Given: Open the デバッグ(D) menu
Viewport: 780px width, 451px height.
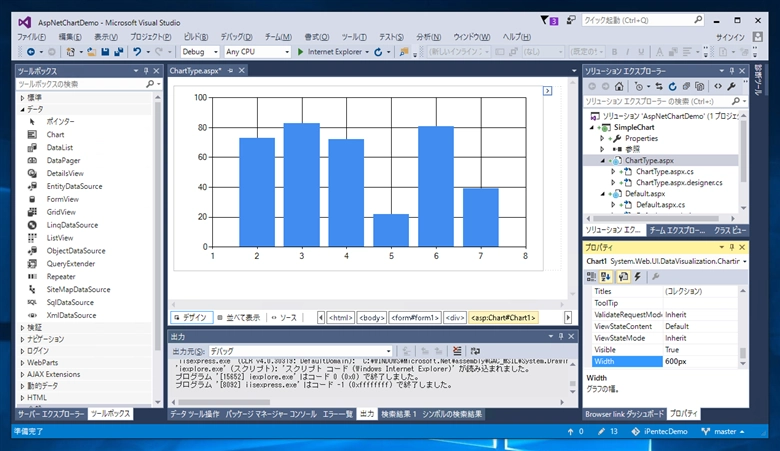Looking at the screenshot, I should 236,37.
